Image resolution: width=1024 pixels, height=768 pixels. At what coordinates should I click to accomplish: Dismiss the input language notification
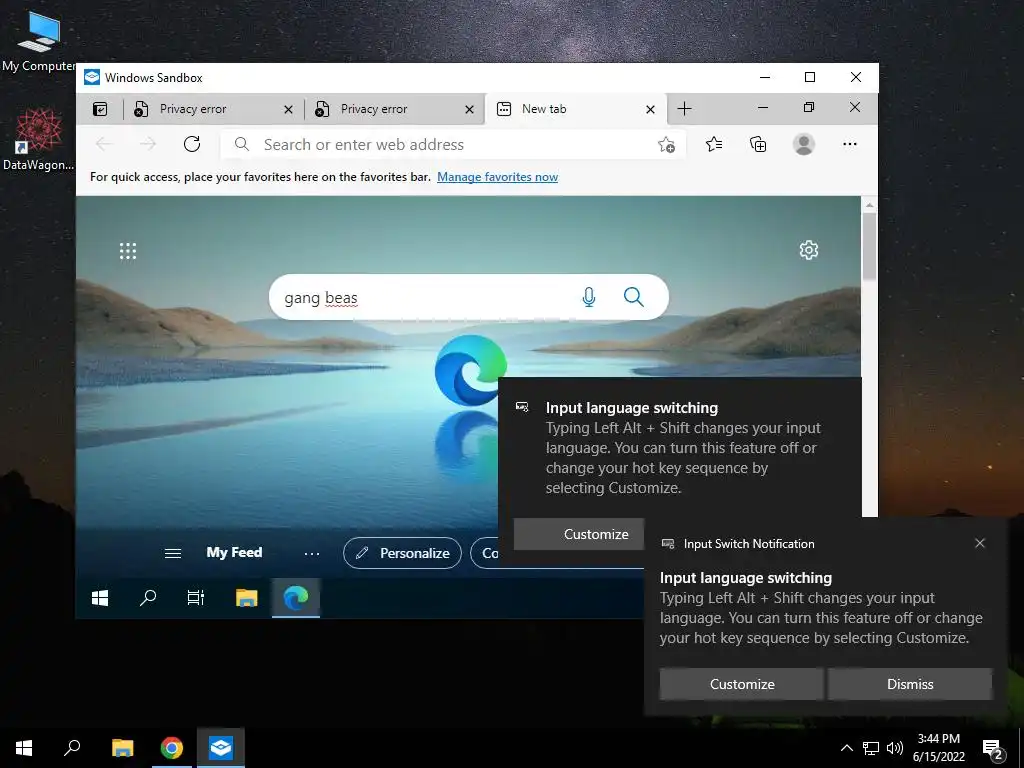click(910, 684)
